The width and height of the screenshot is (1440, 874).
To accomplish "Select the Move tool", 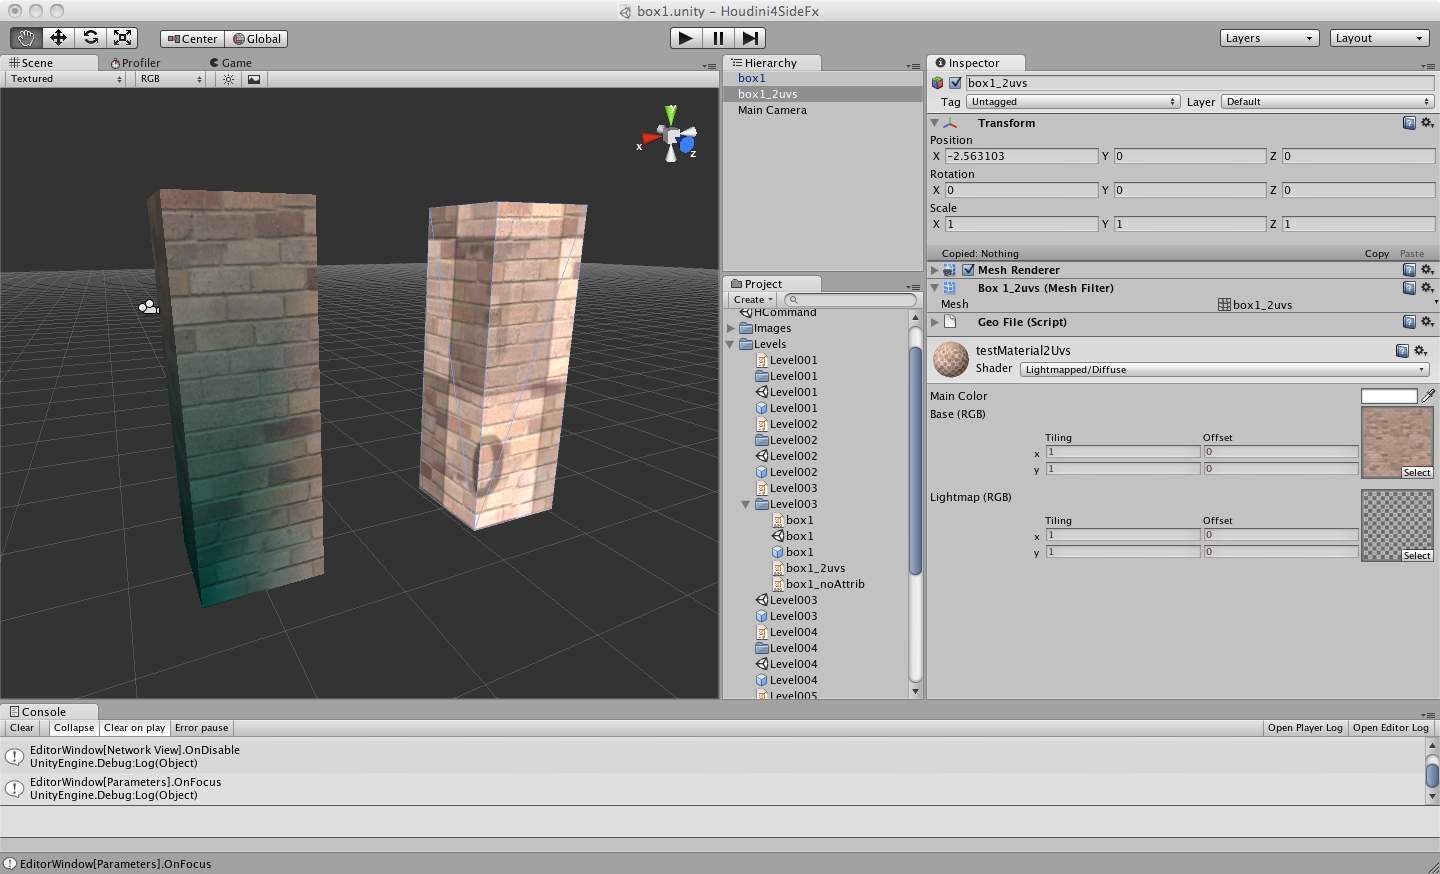I will (58, 38).
